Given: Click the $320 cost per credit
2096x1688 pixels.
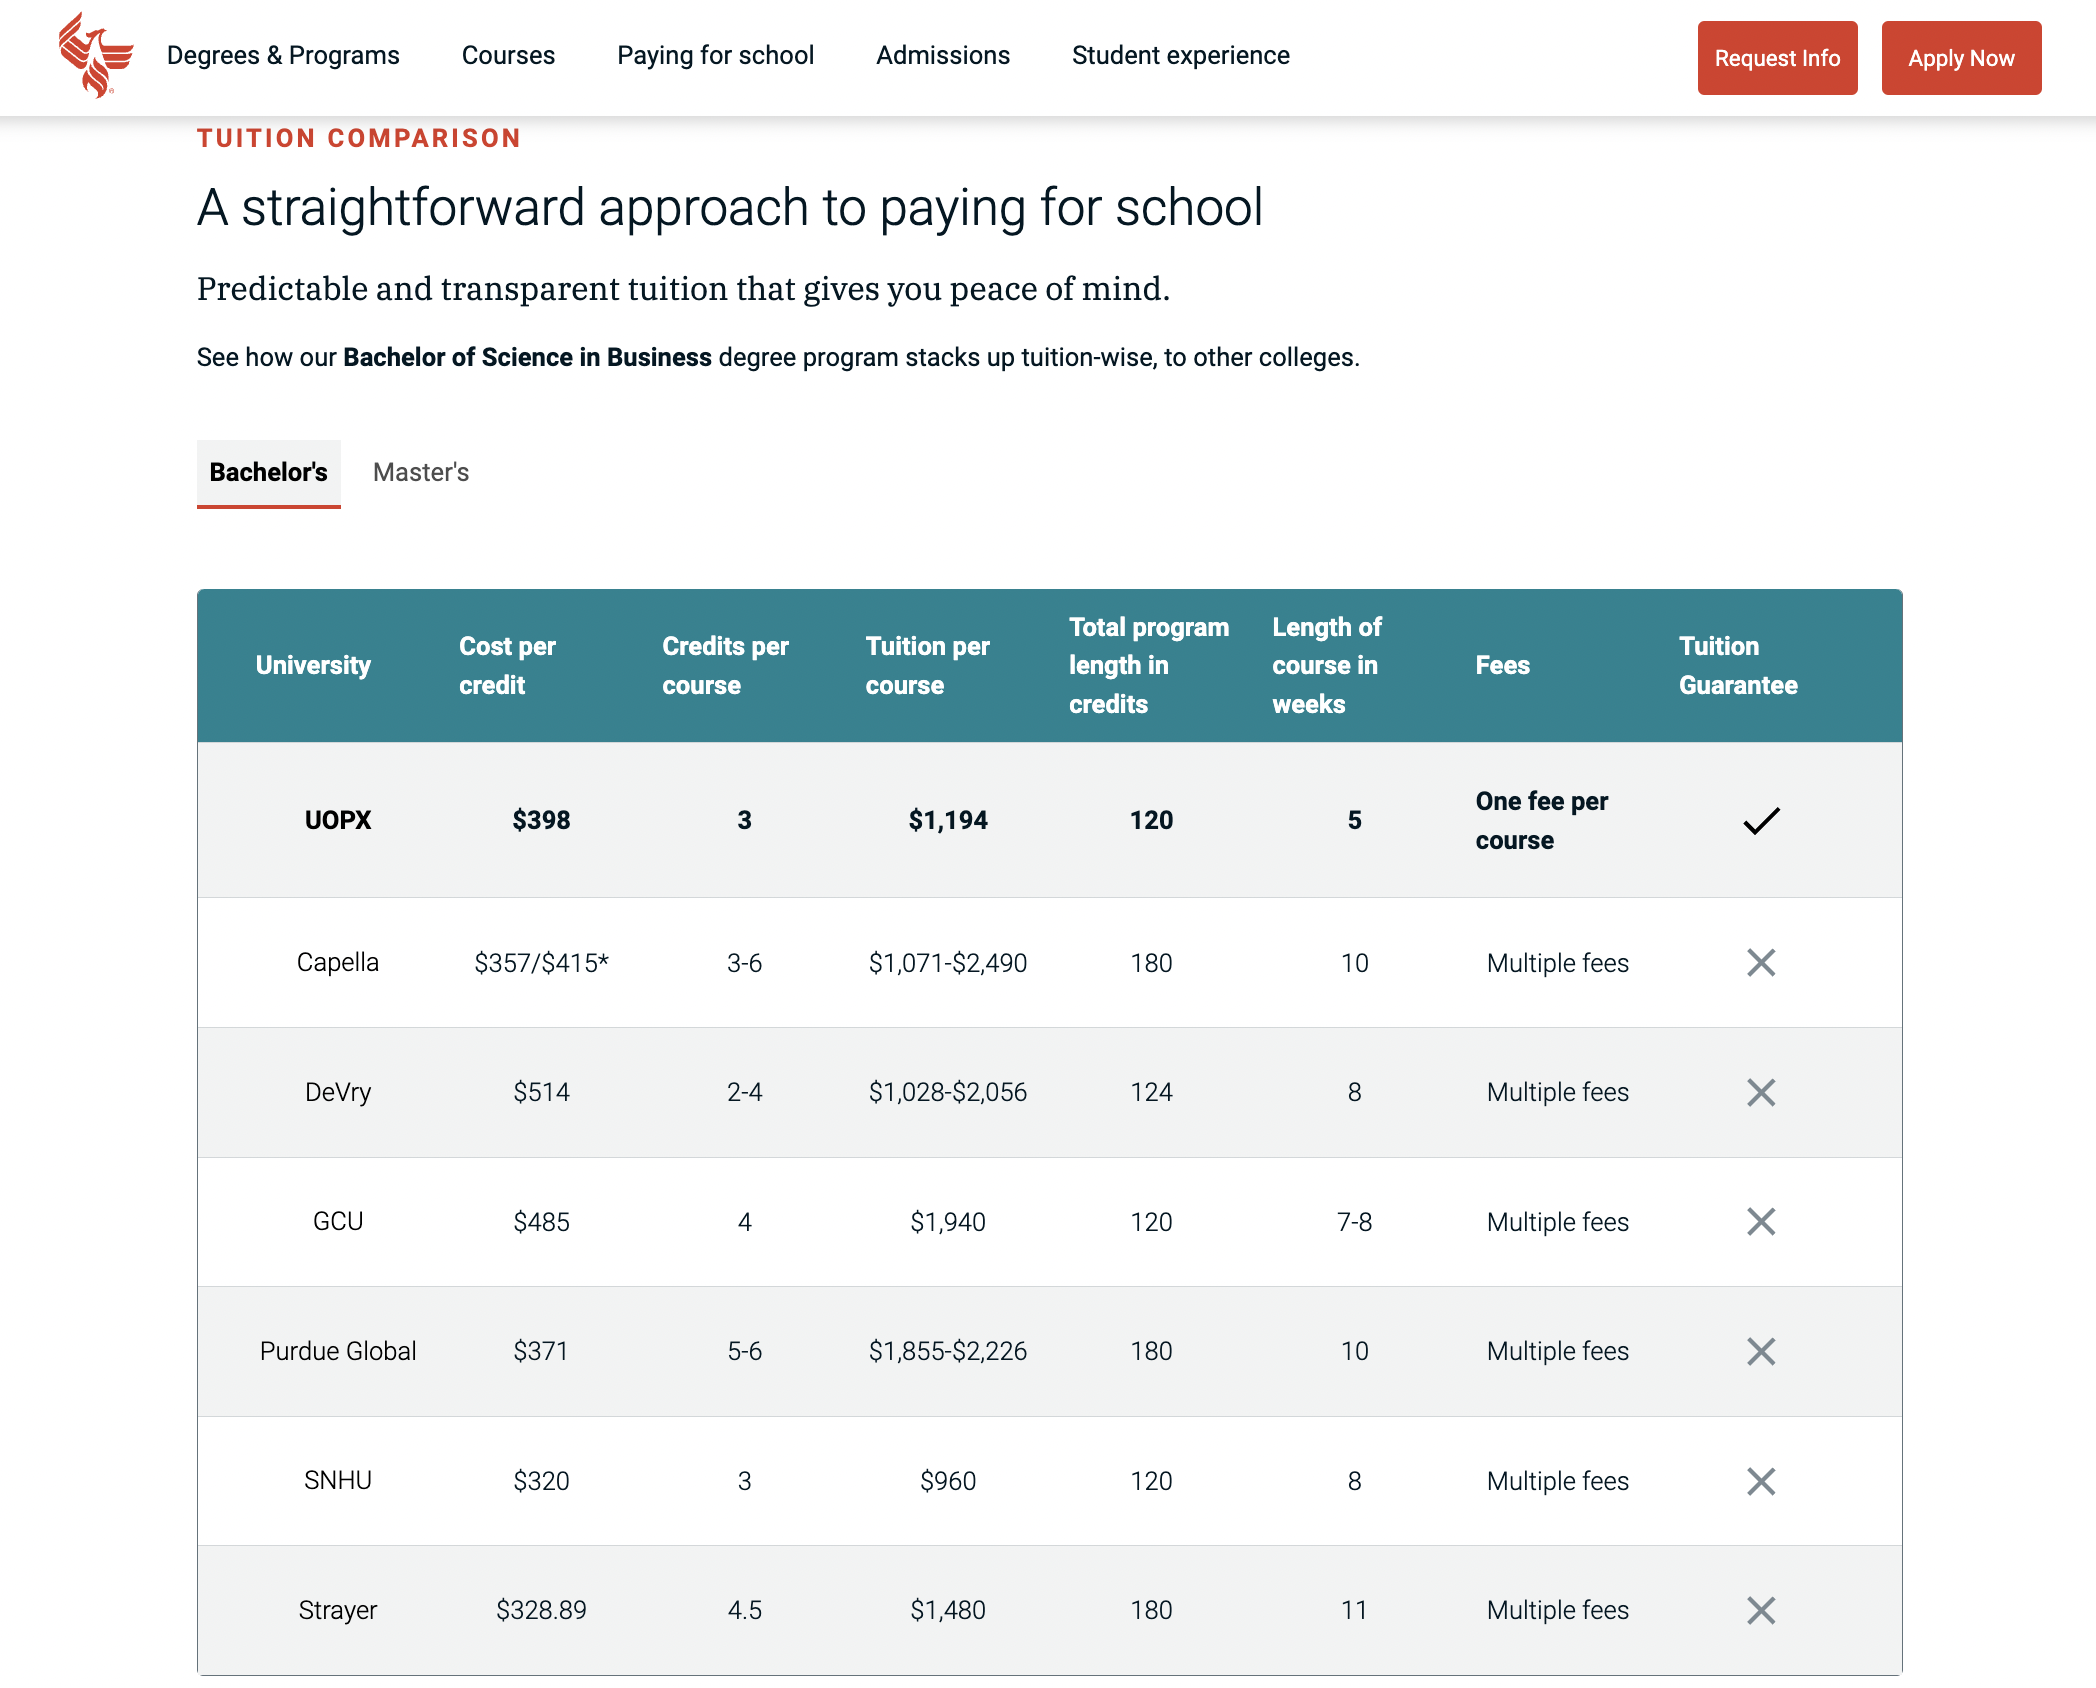Looking at the screenshot, I should (x=541, y=1481).
